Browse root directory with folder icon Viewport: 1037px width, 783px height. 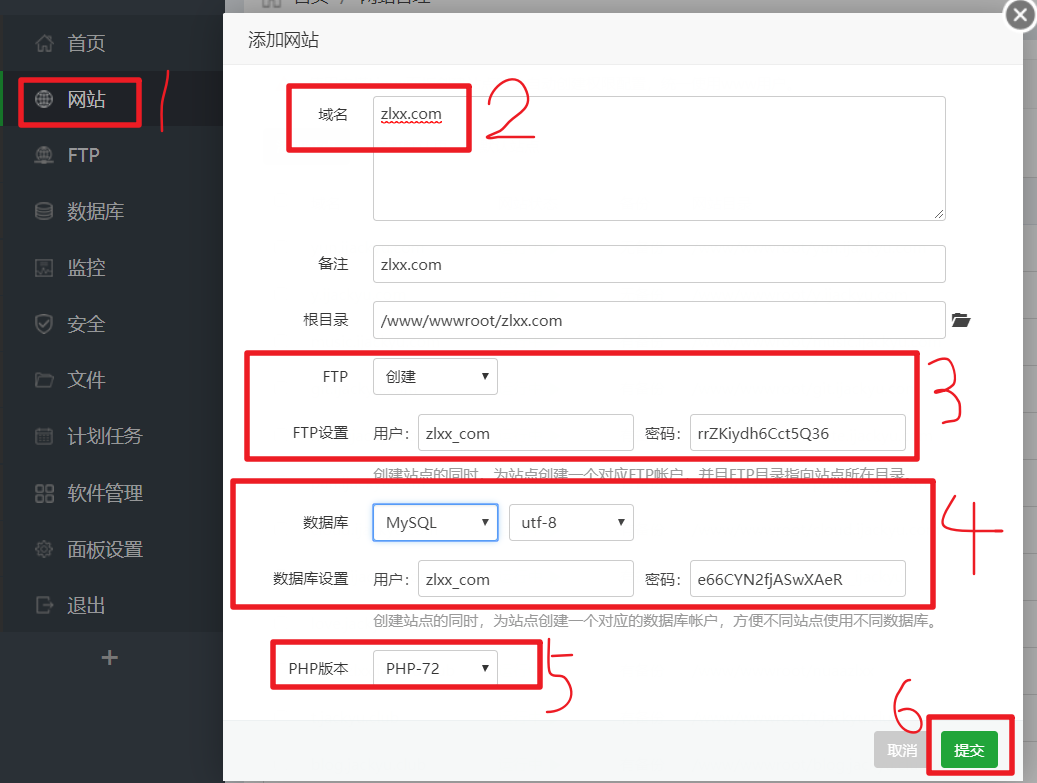point(960,321)
